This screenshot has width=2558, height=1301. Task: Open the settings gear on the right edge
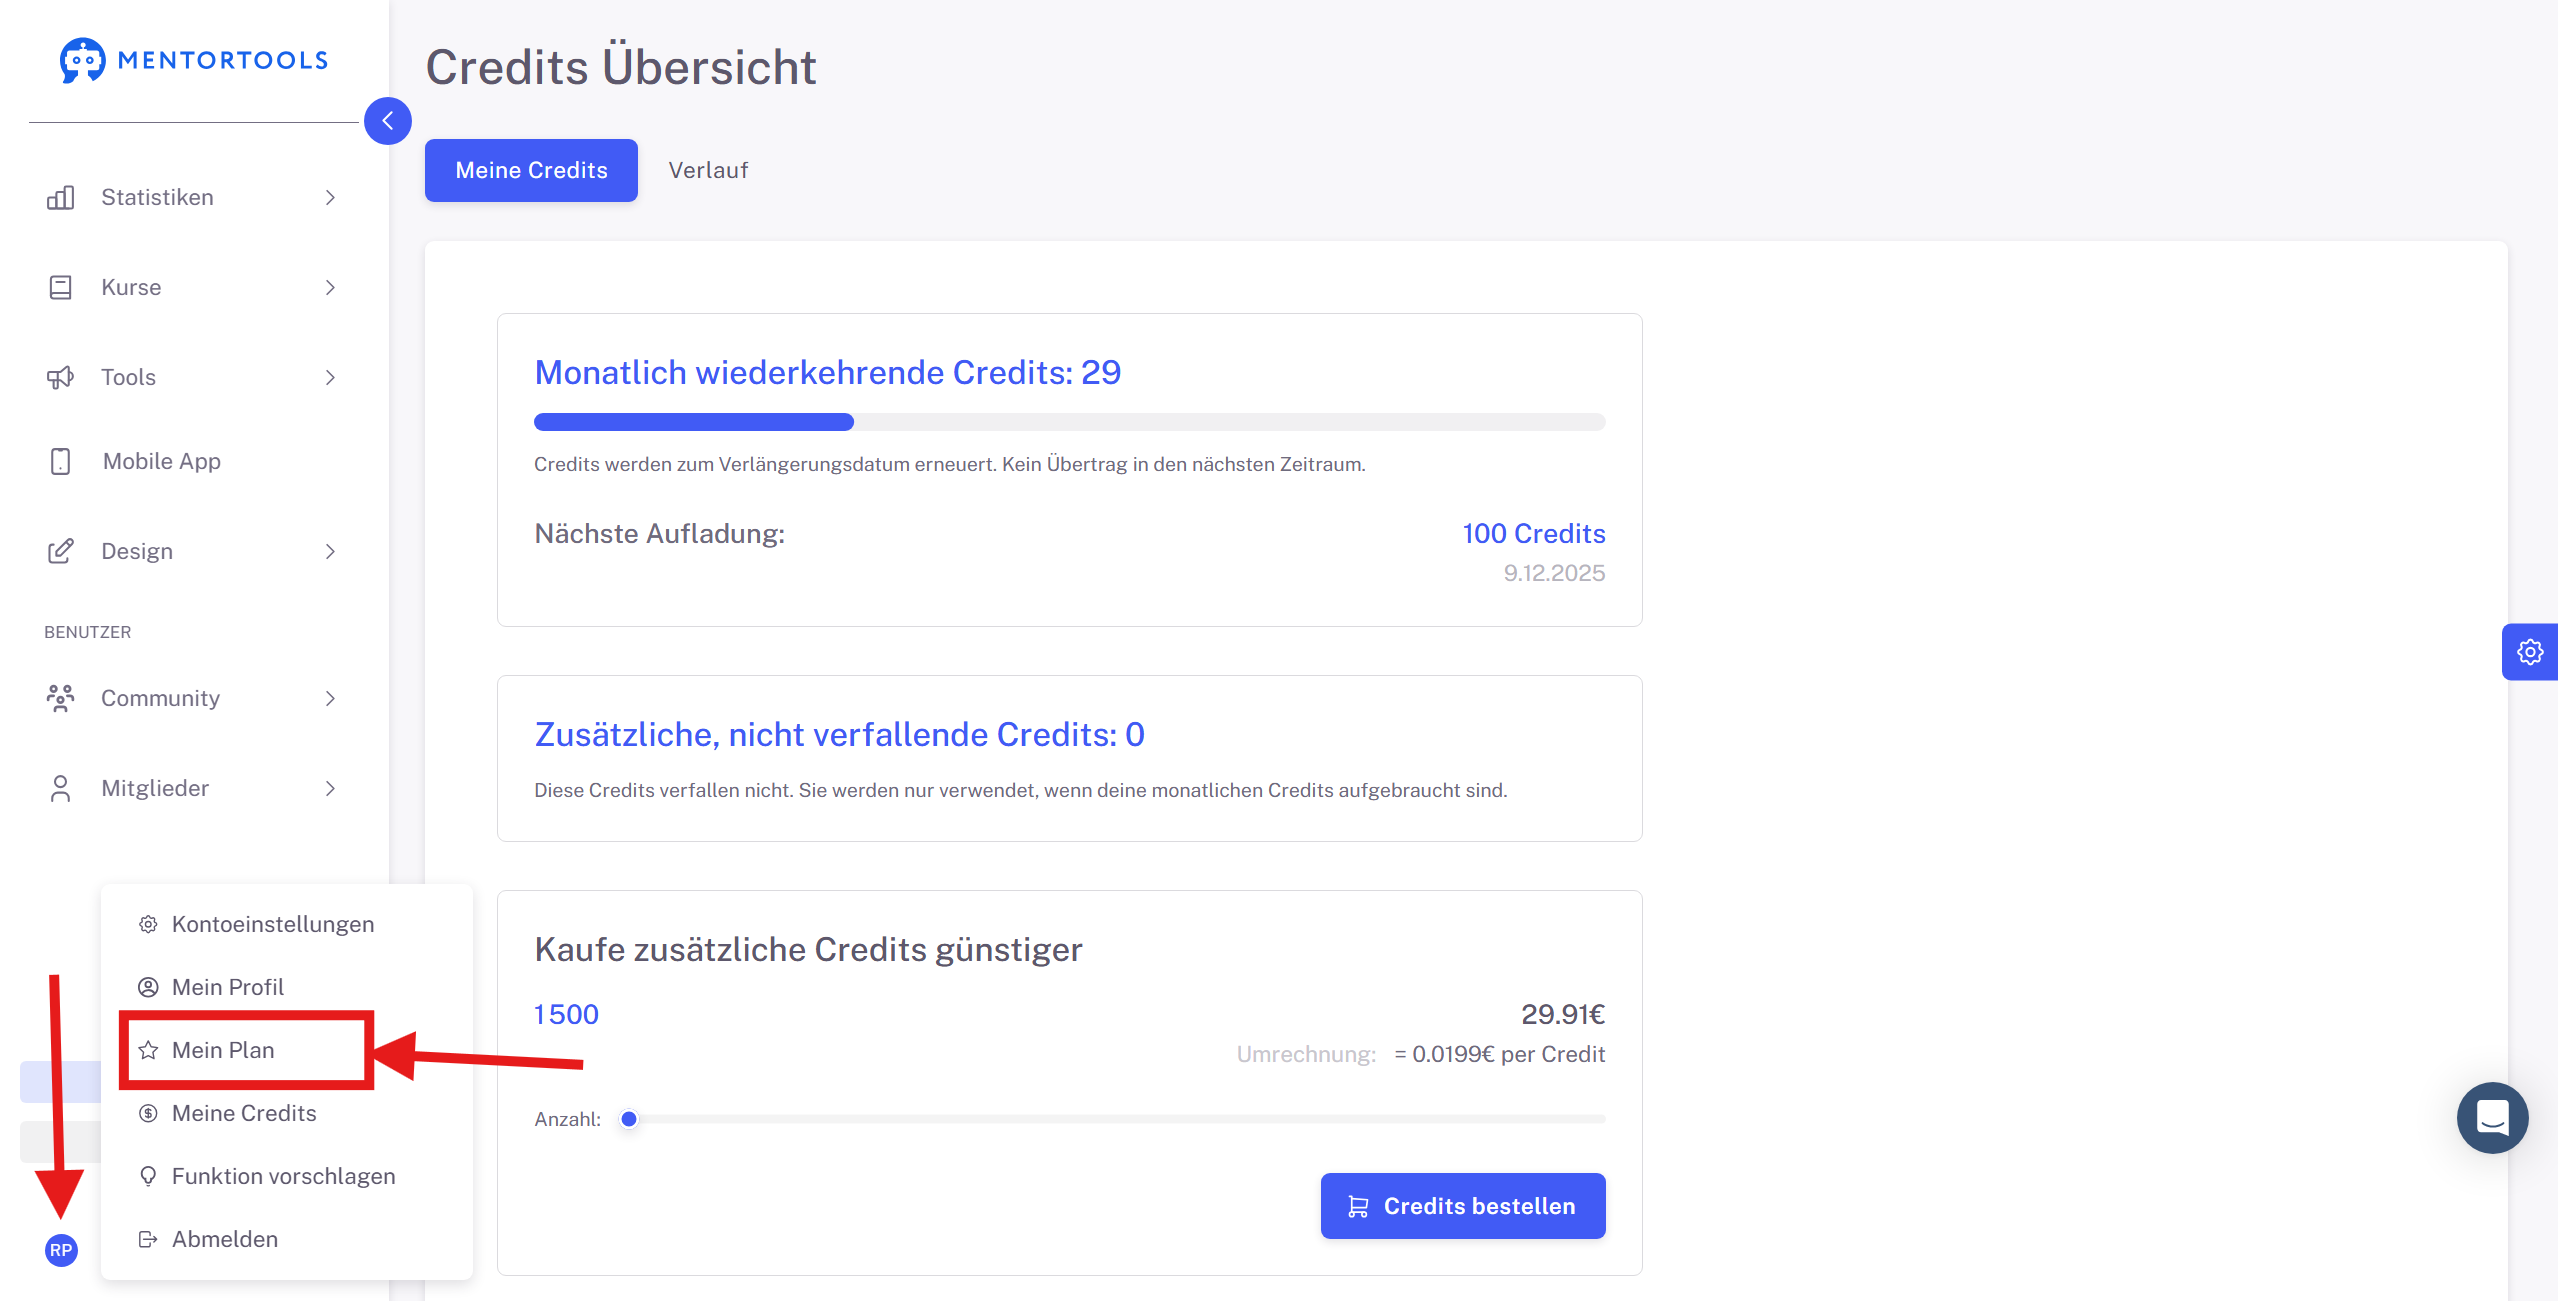pyautogui.click(x=2530, y=652)
